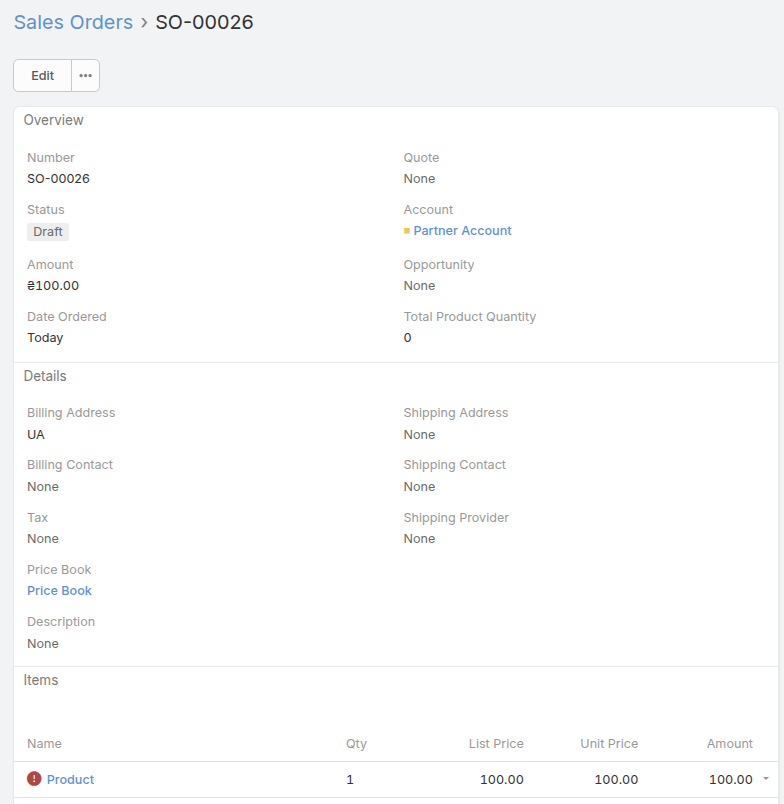Viewport: 784px width, 804px height.
Task: Expand the Product row actions caret
Action: [x=766, y=779]
